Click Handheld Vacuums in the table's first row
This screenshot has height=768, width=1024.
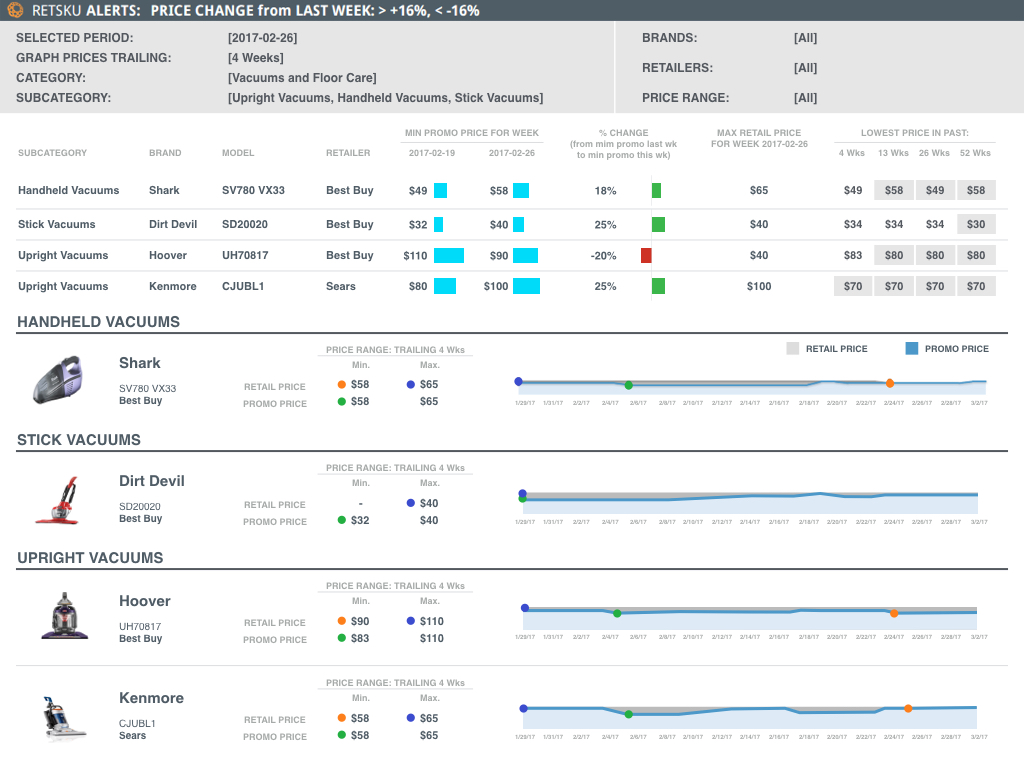[x=69, y=191]
